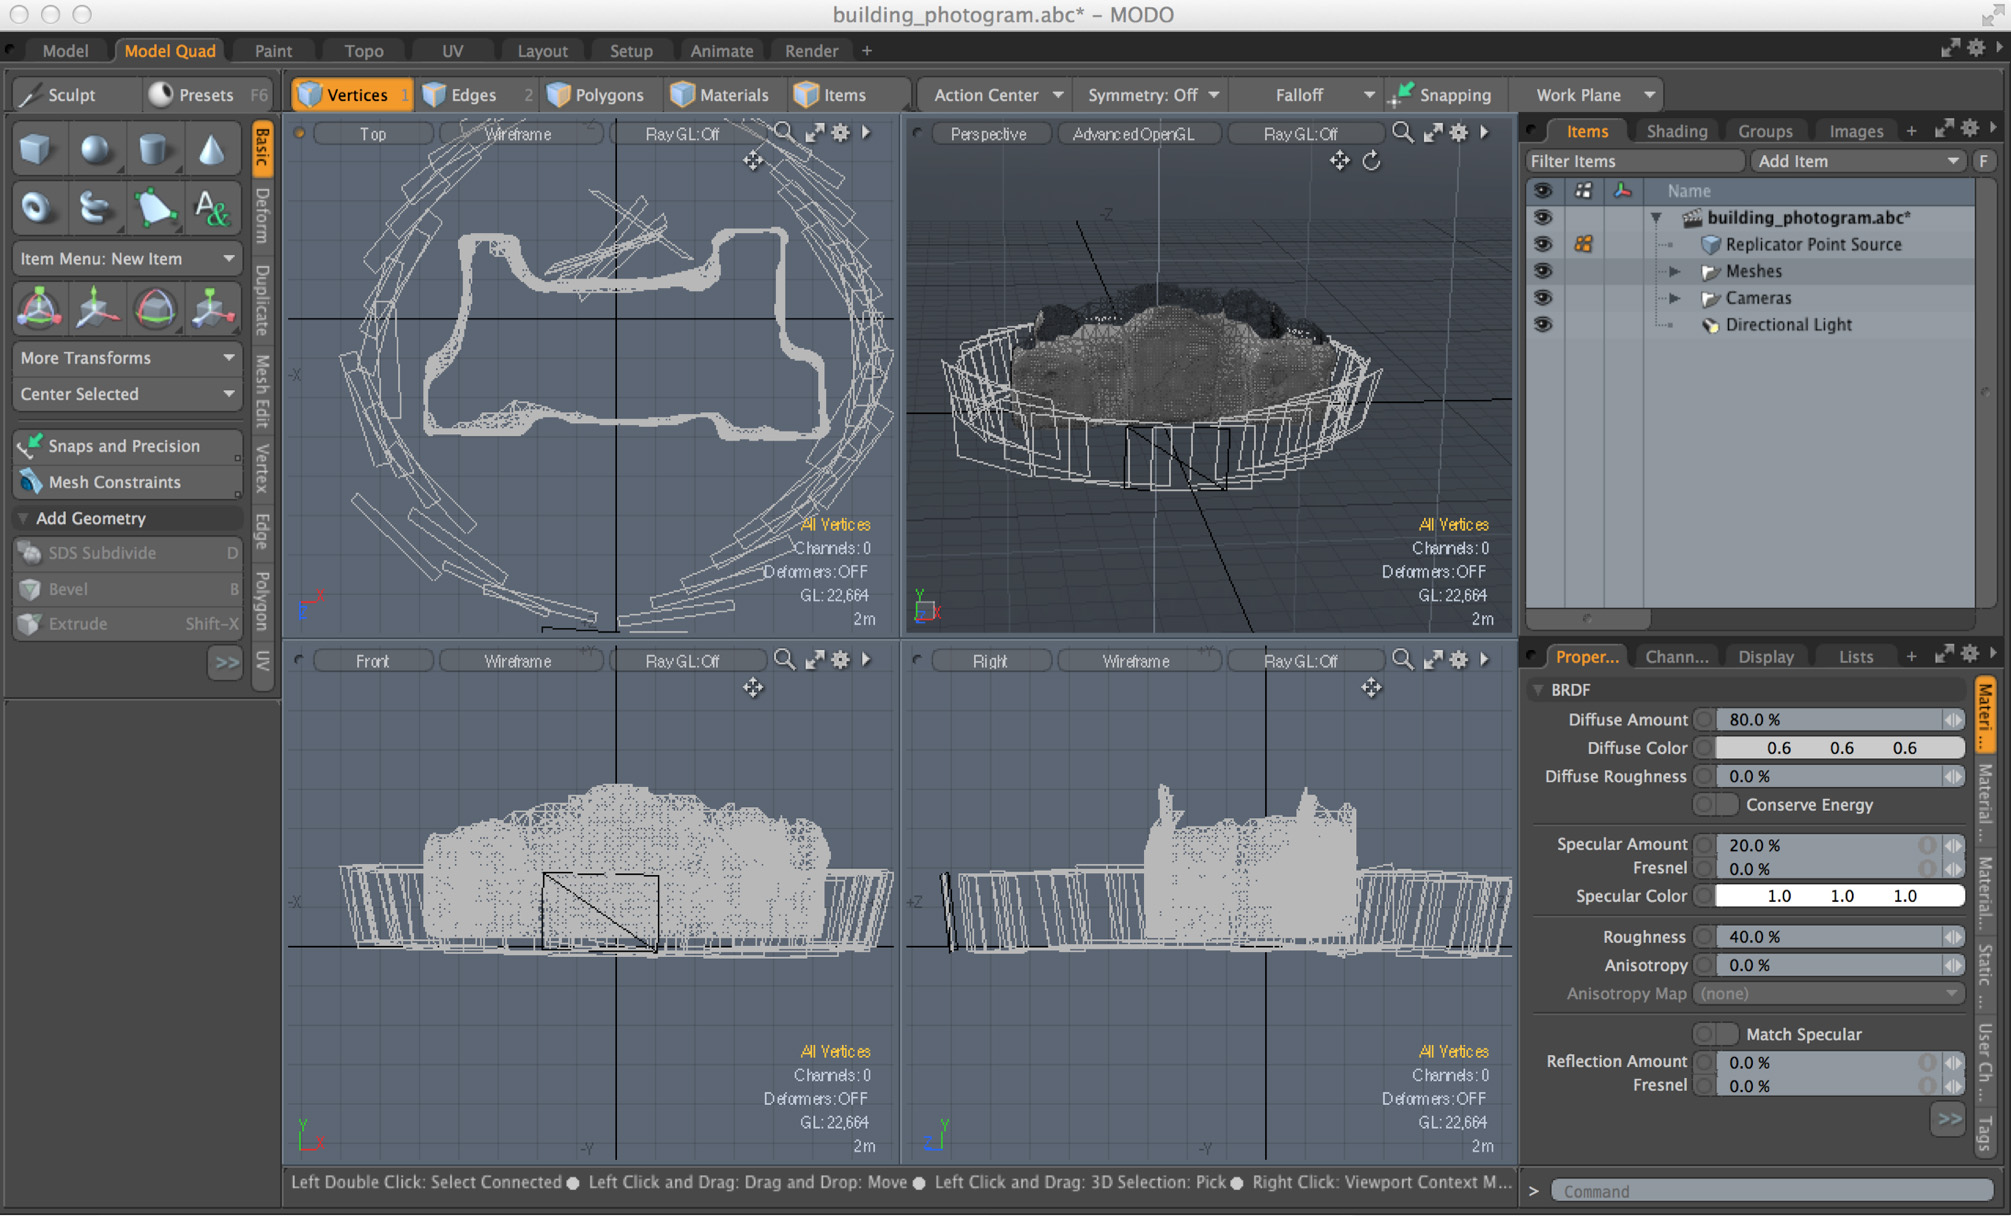Activate the Transform tool icon
The image size is (2011, 1216).
tap(39, 308)
